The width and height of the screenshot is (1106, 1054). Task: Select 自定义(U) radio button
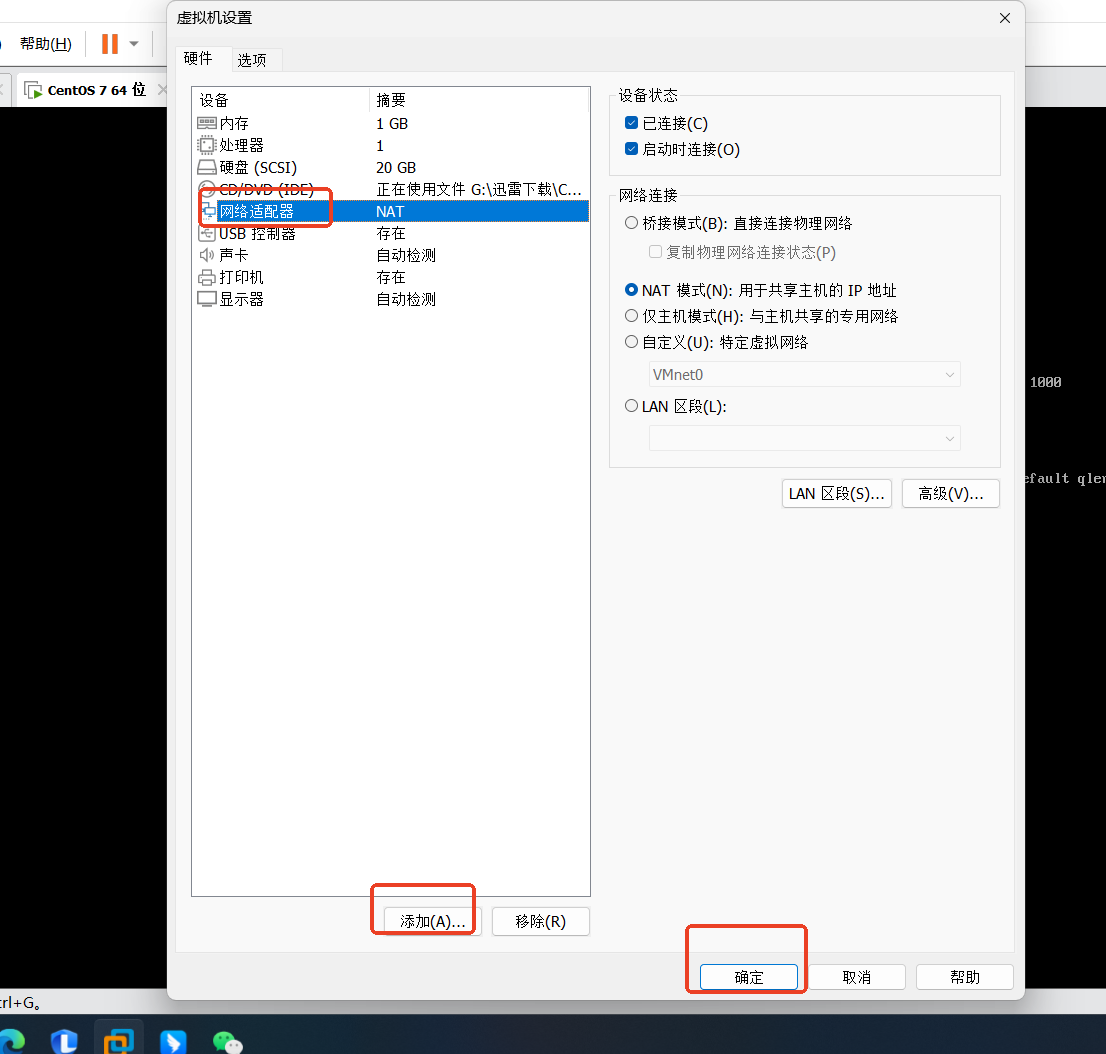pos(631,341)
